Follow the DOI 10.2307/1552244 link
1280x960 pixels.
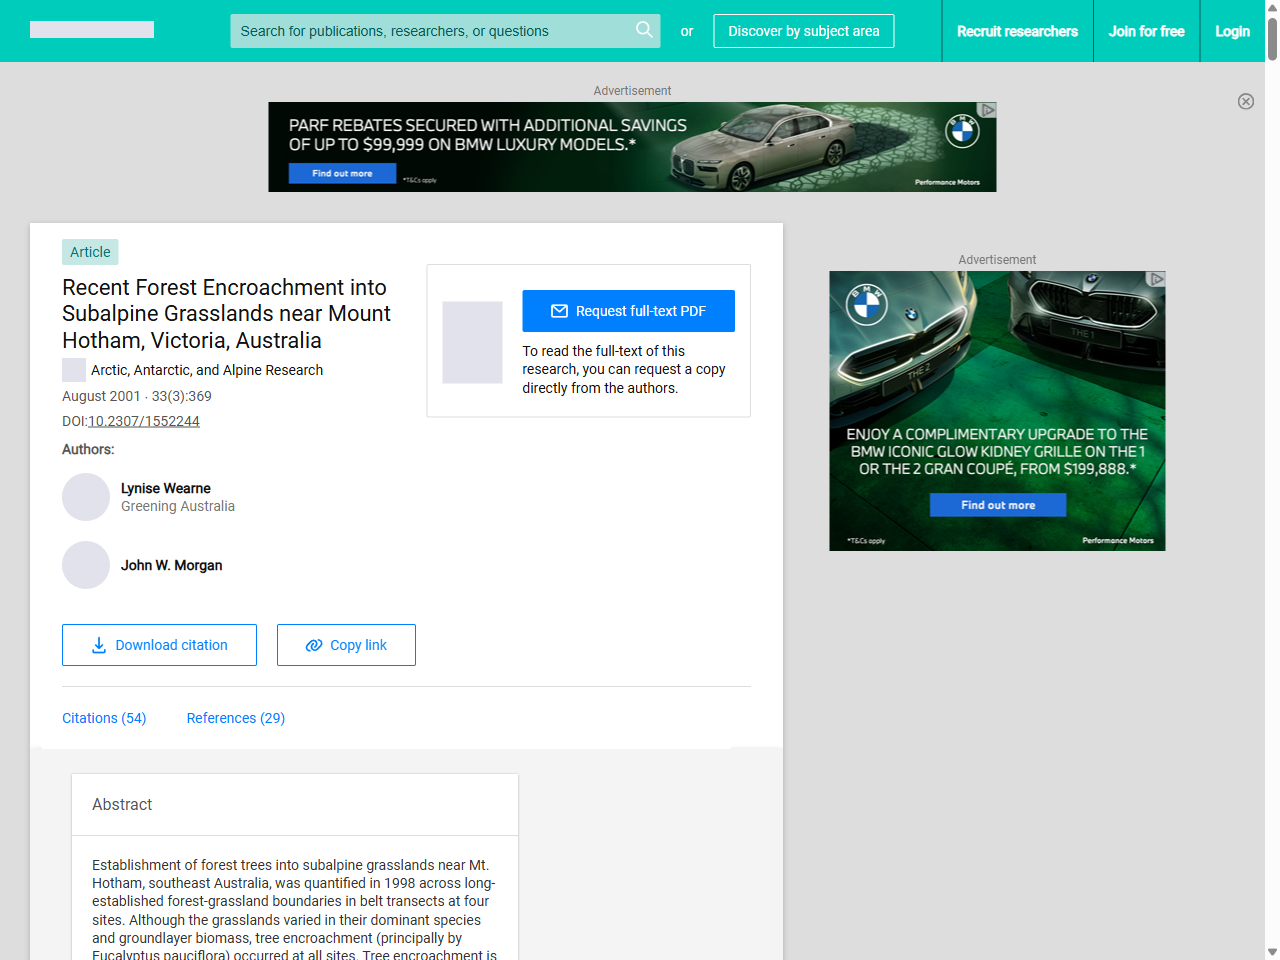point(143,421)
